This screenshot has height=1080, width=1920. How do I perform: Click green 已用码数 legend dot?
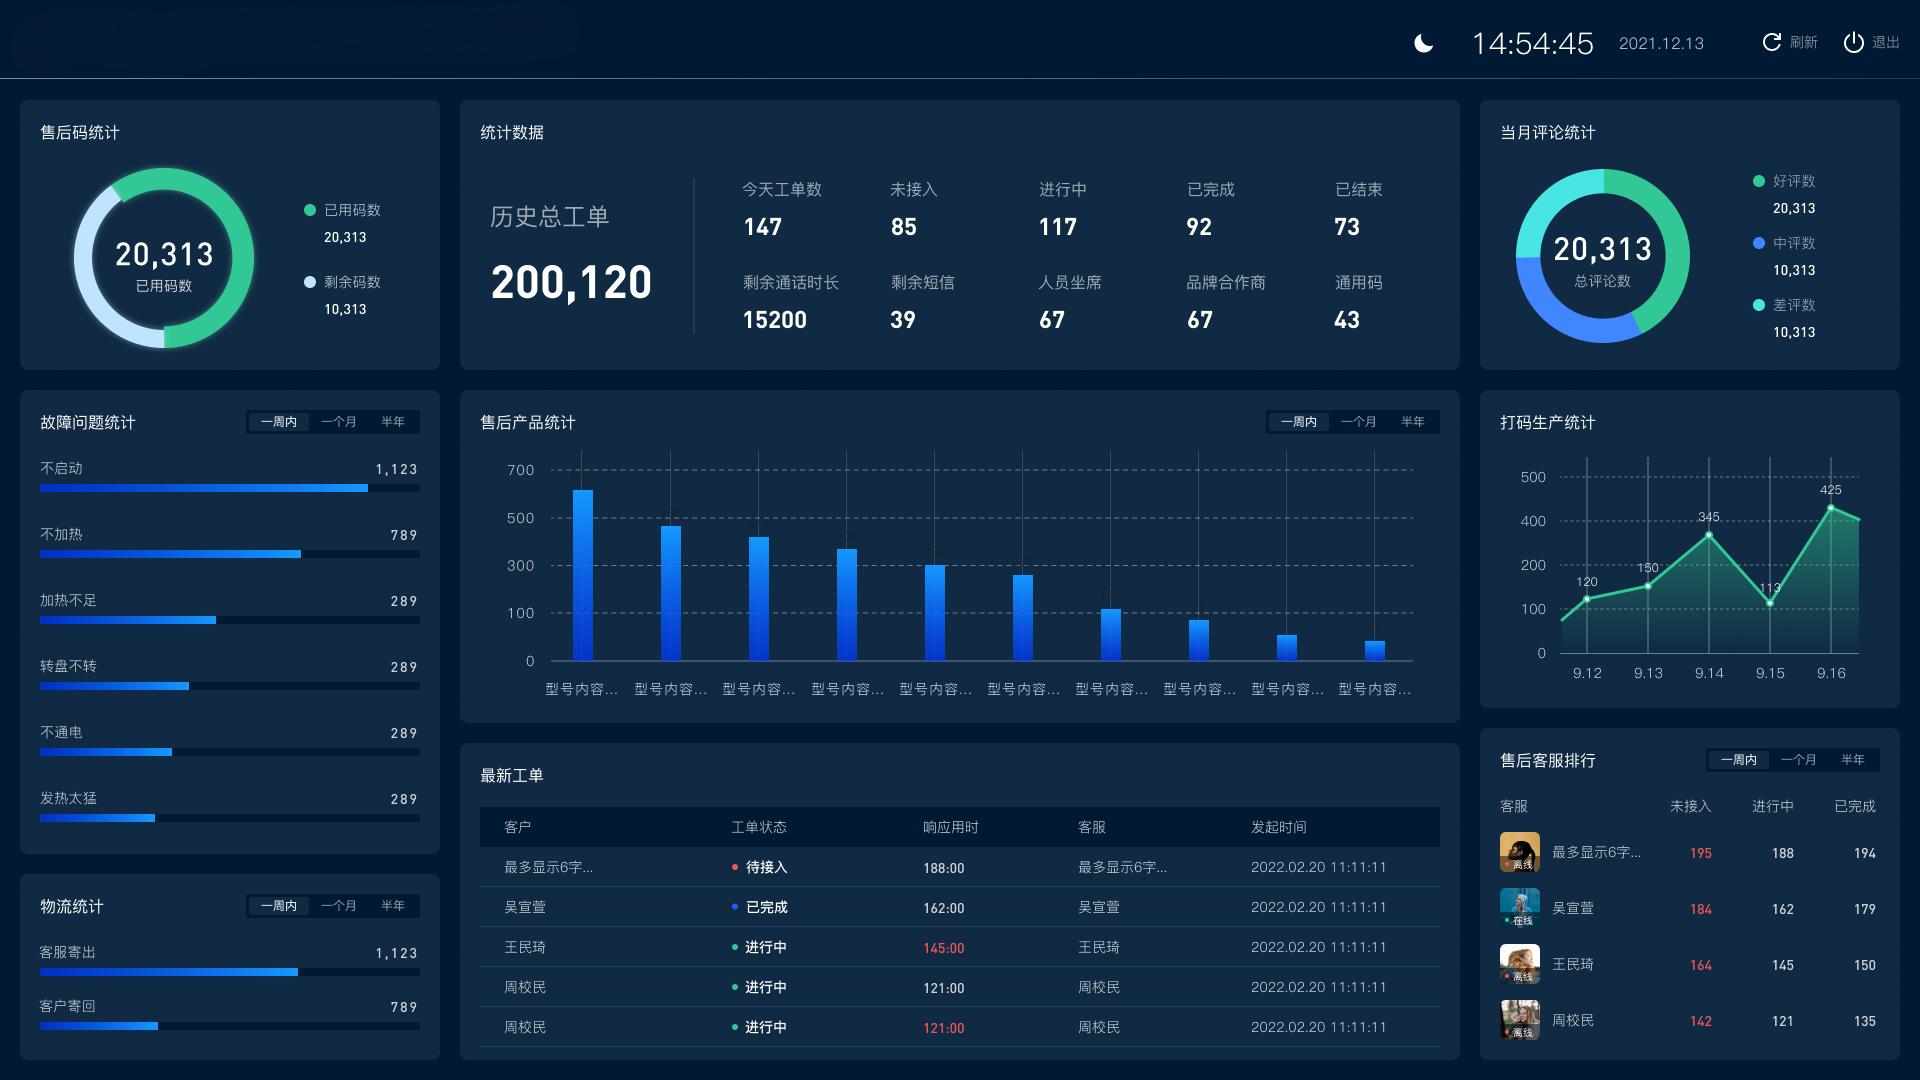(x=310, y=210)
